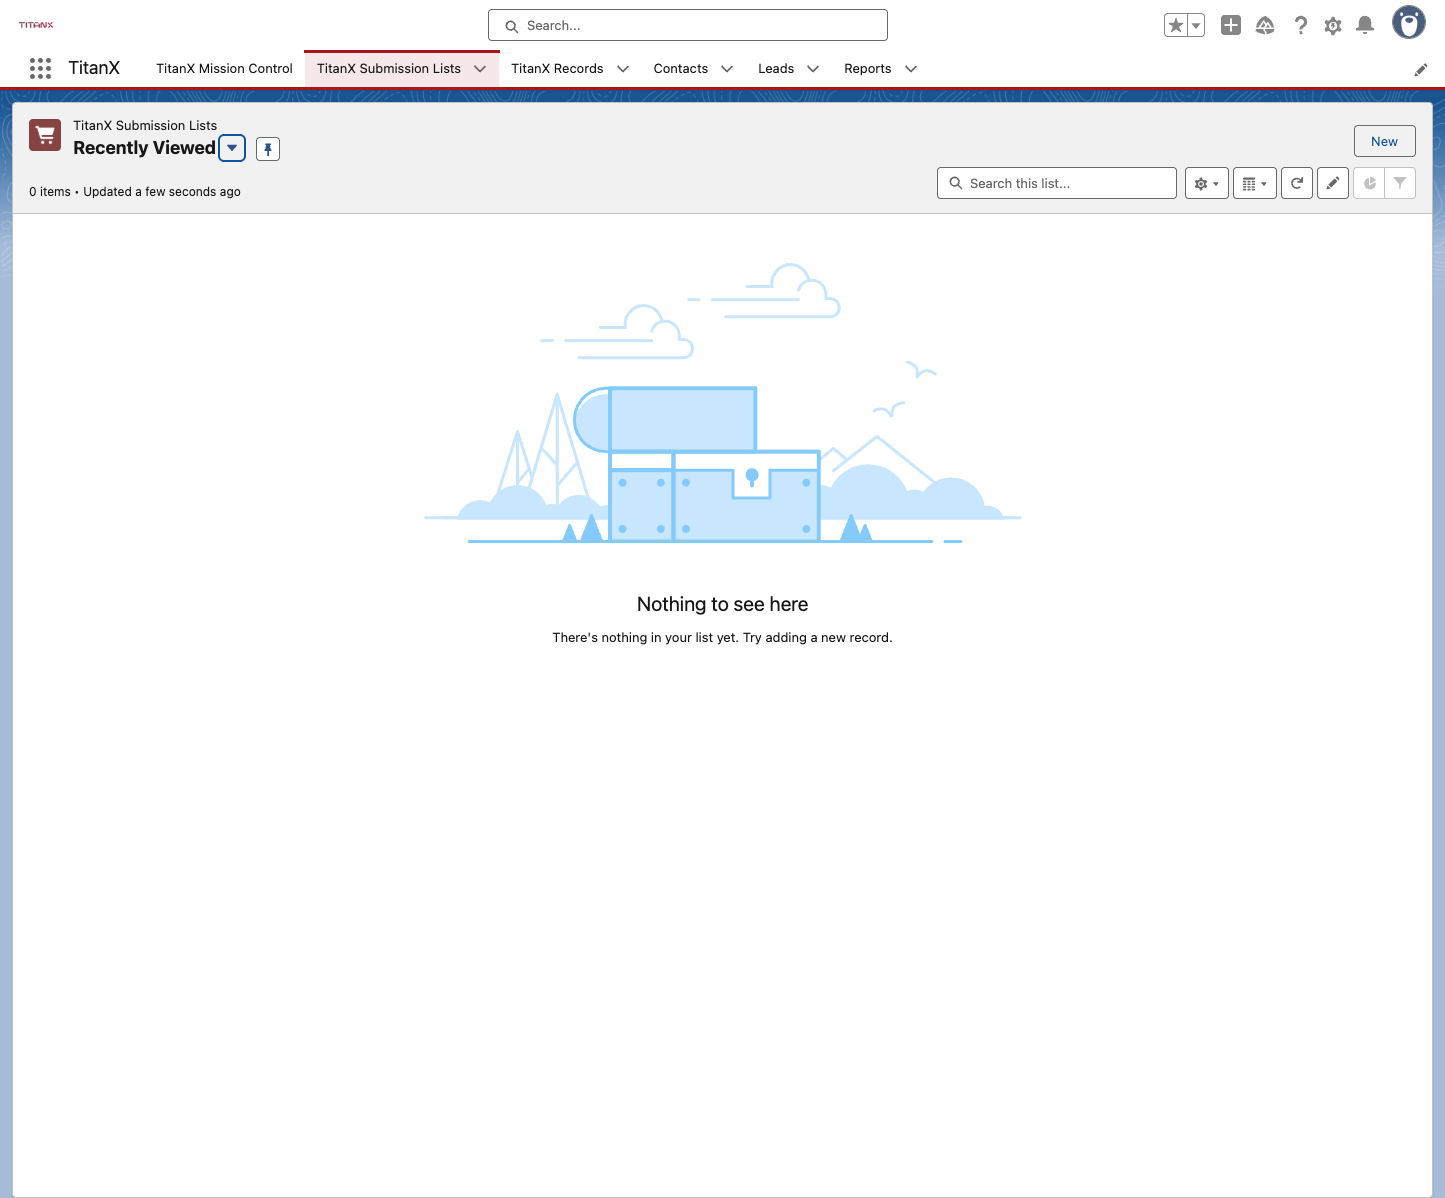Open the Contacts tab
Screen dimensions: 1445x1198
681,69
